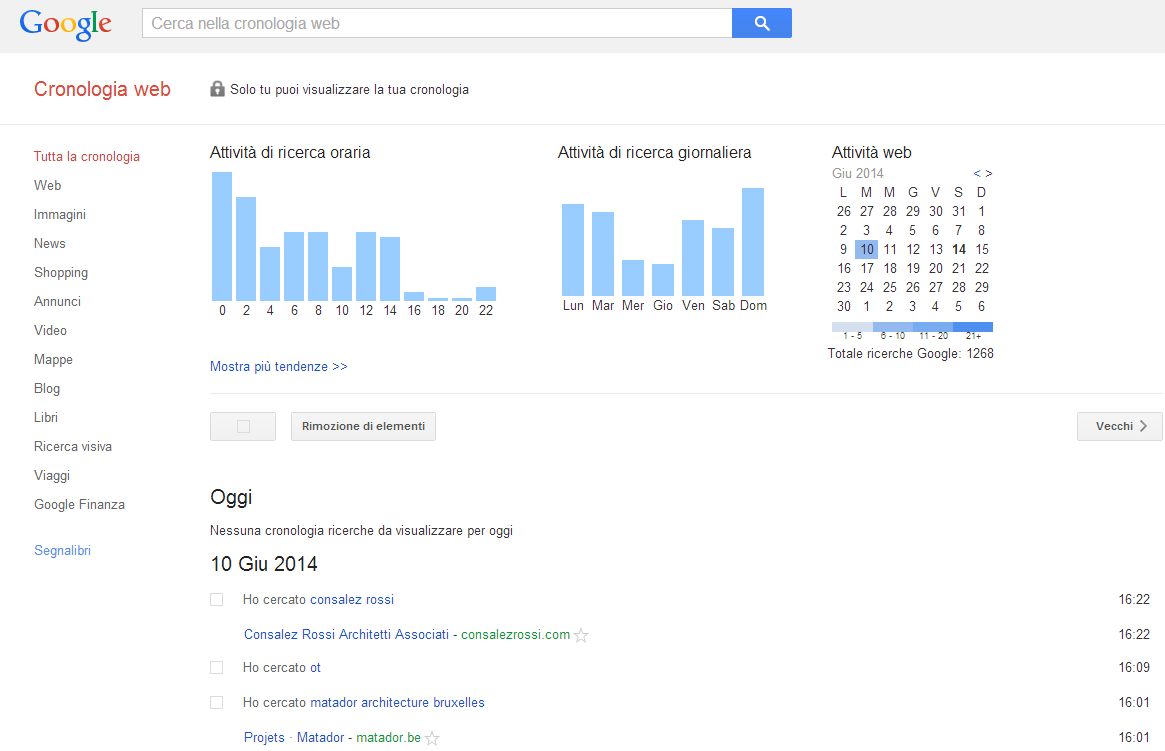Select Viaggi history filter
Viewport: 1165px width, 751px height.
(x=52, y=475)
